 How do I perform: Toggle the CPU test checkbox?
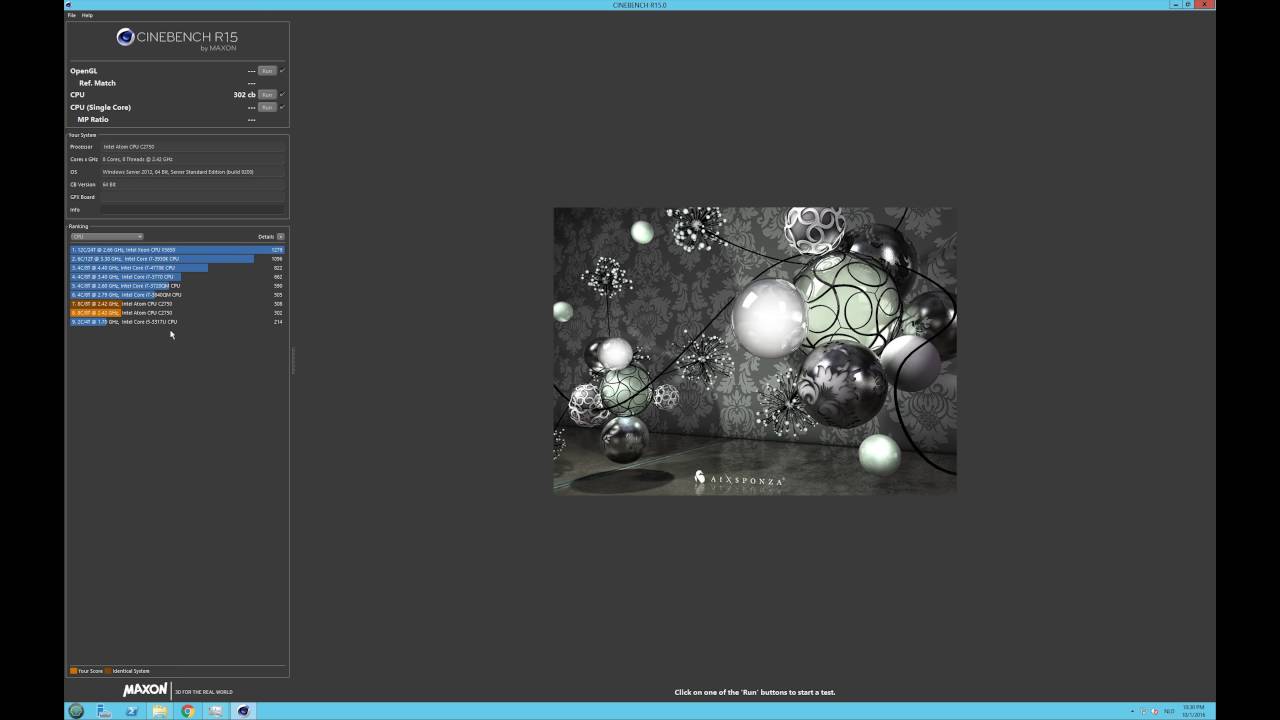tap(282, 95)
